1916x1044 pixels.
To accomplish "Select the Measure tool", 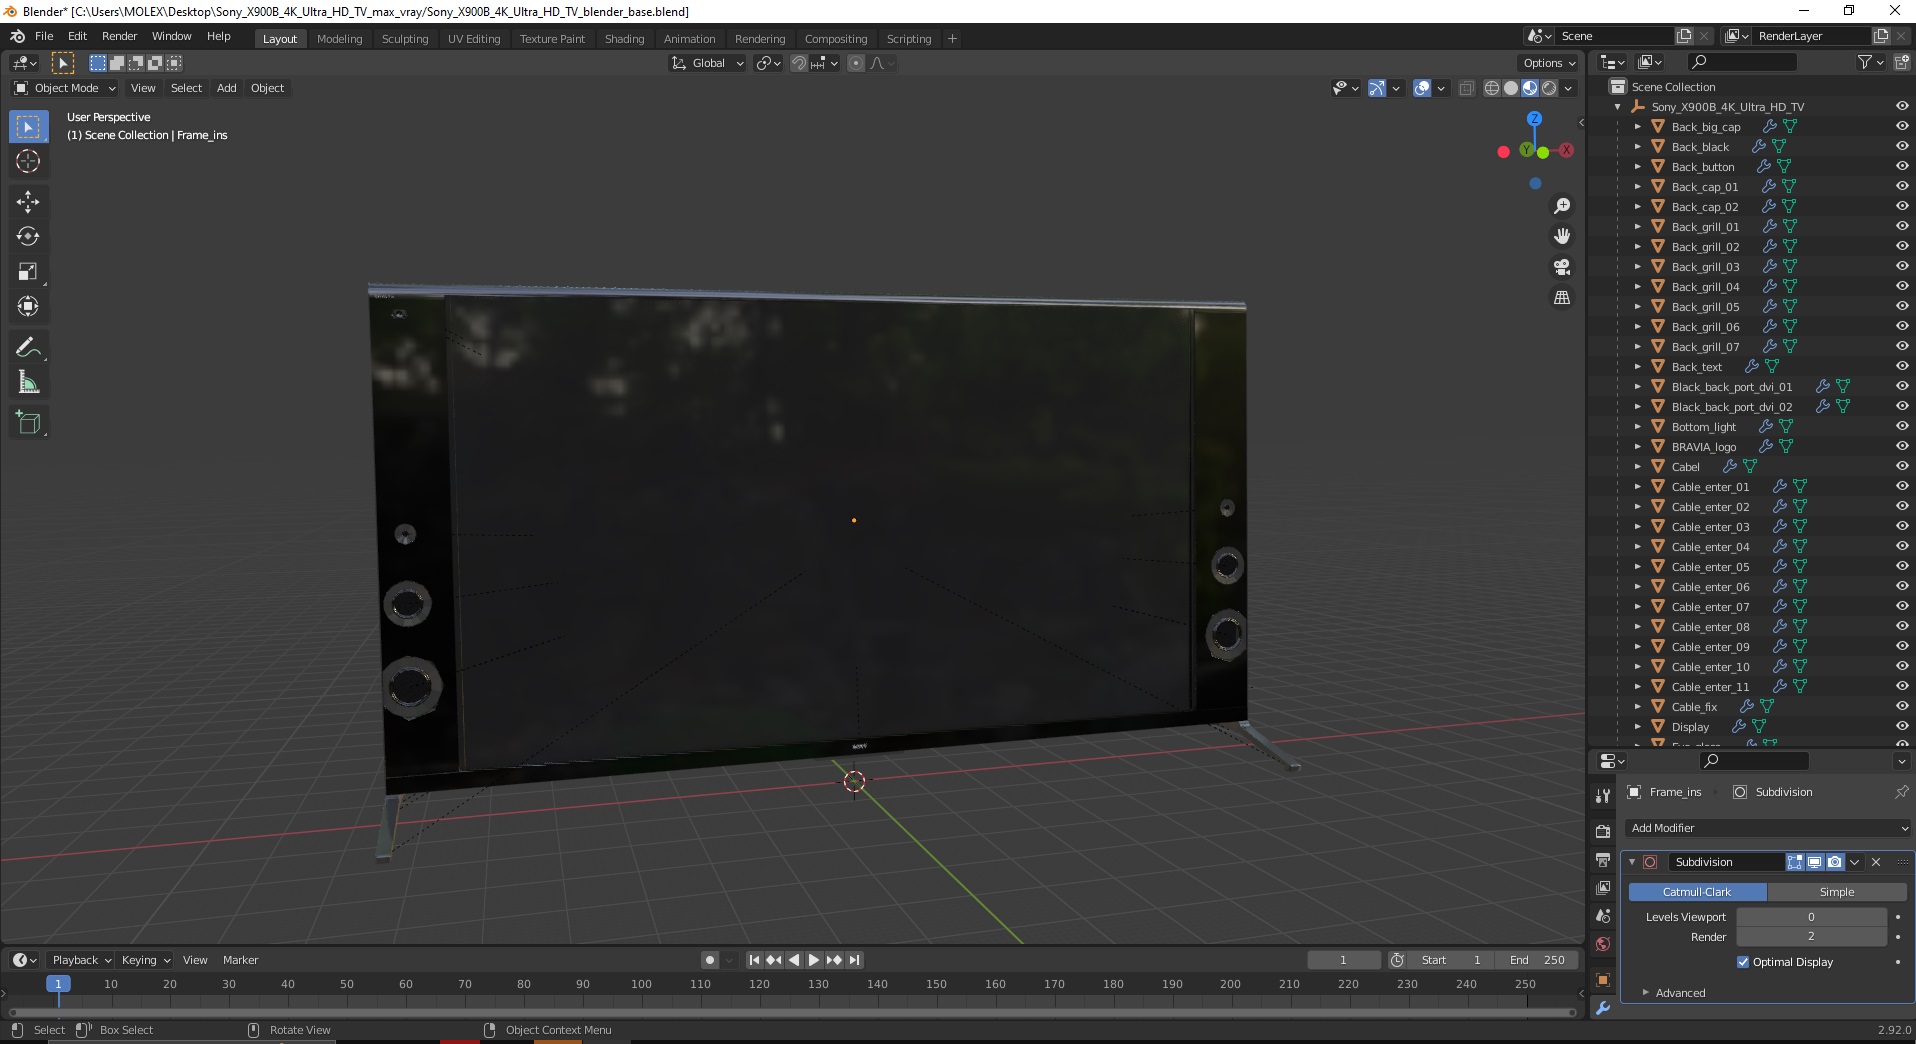I will [x=28, y=383].
